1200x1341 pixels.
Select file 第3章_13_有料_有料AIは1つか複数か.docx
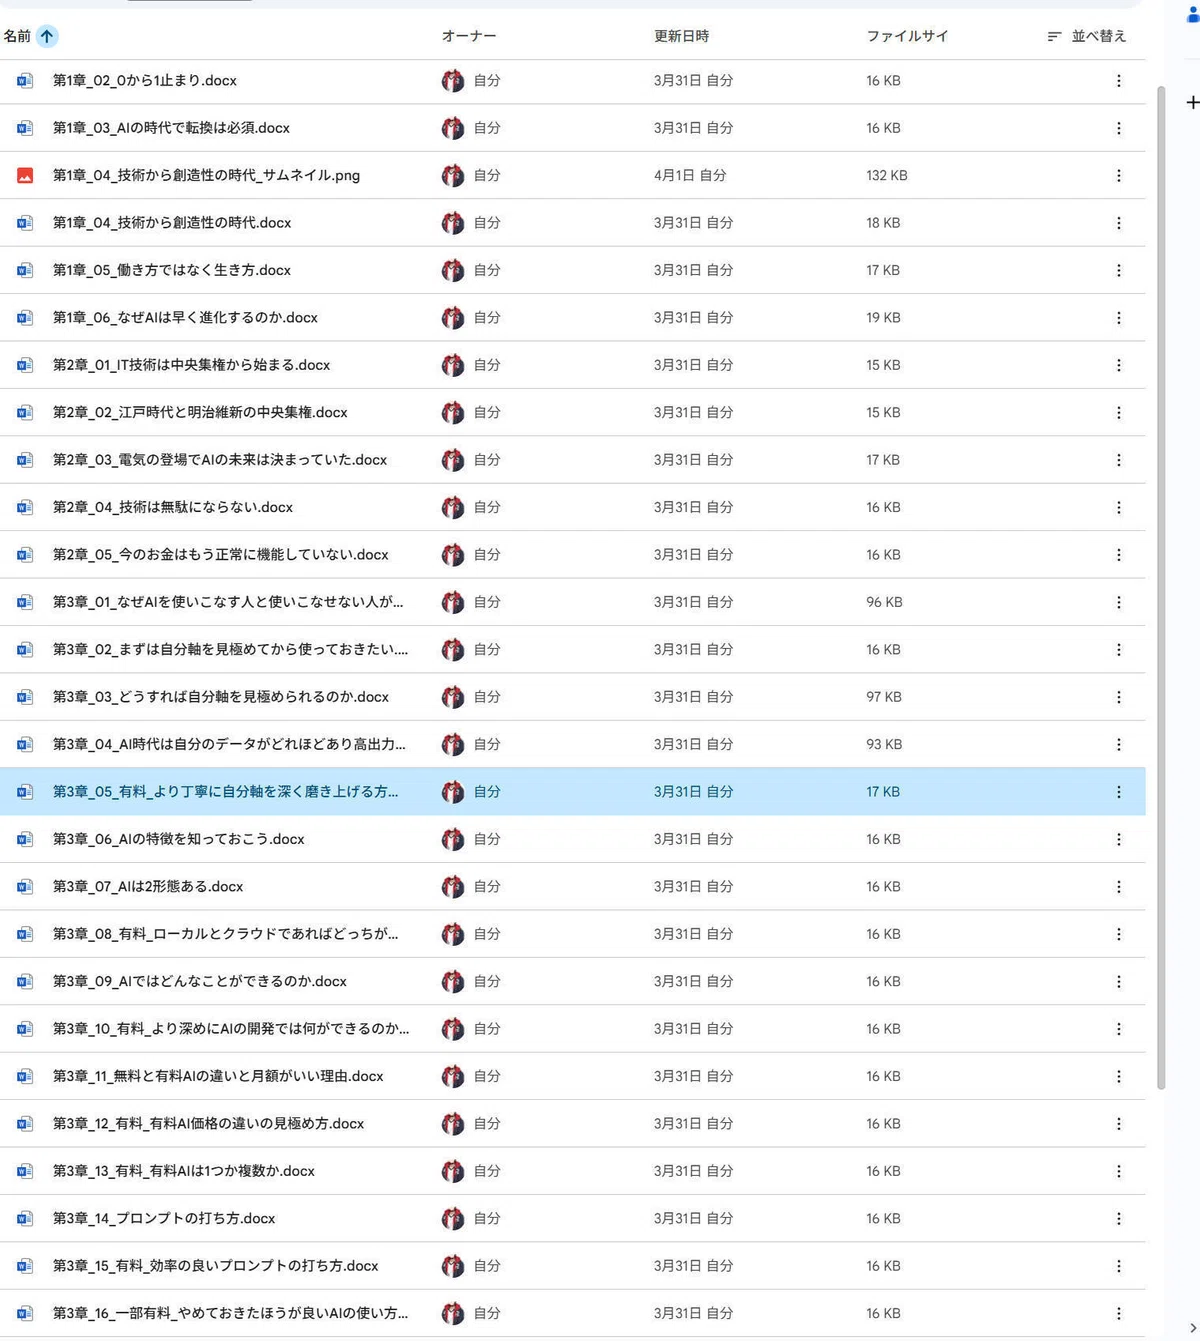[x=573, y=1171]
